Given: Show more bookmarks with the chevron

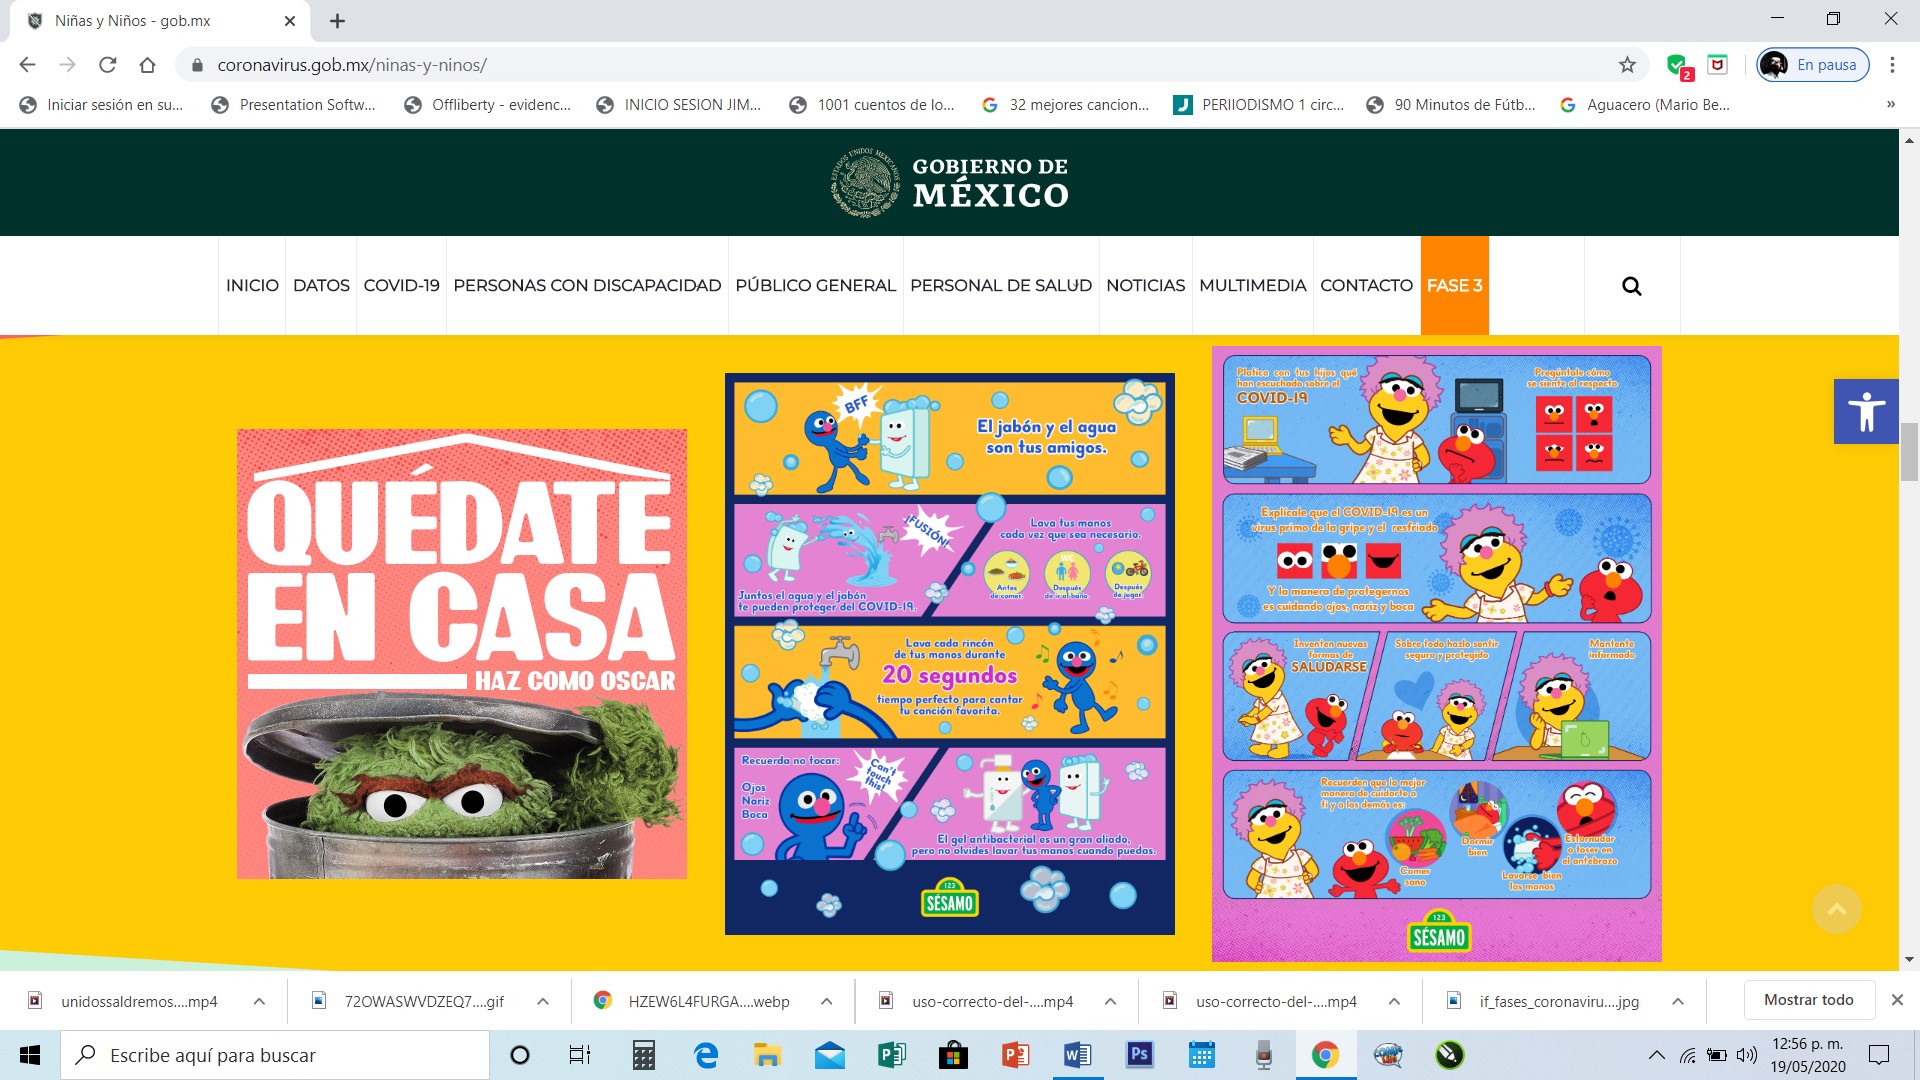Looking at the screenshot, I should 1890,104.
